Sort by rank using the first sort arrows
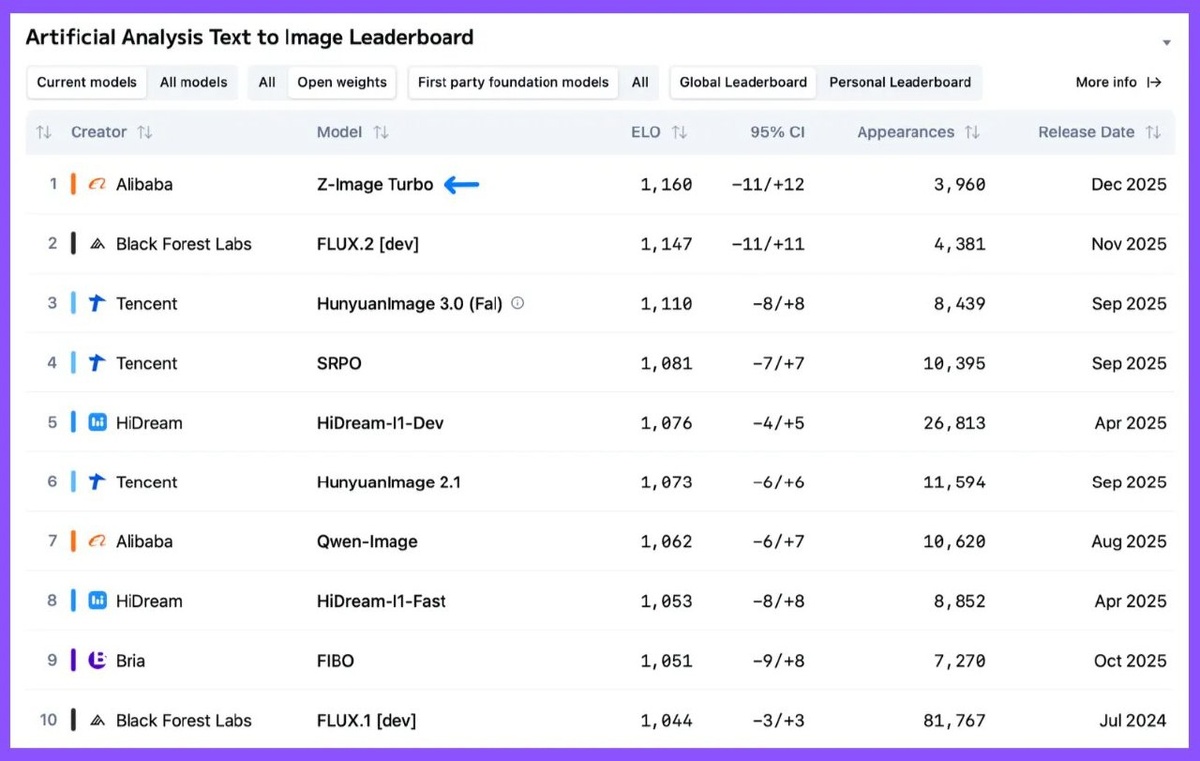Viewport: 1200px width, 761px height. [43, 132]
